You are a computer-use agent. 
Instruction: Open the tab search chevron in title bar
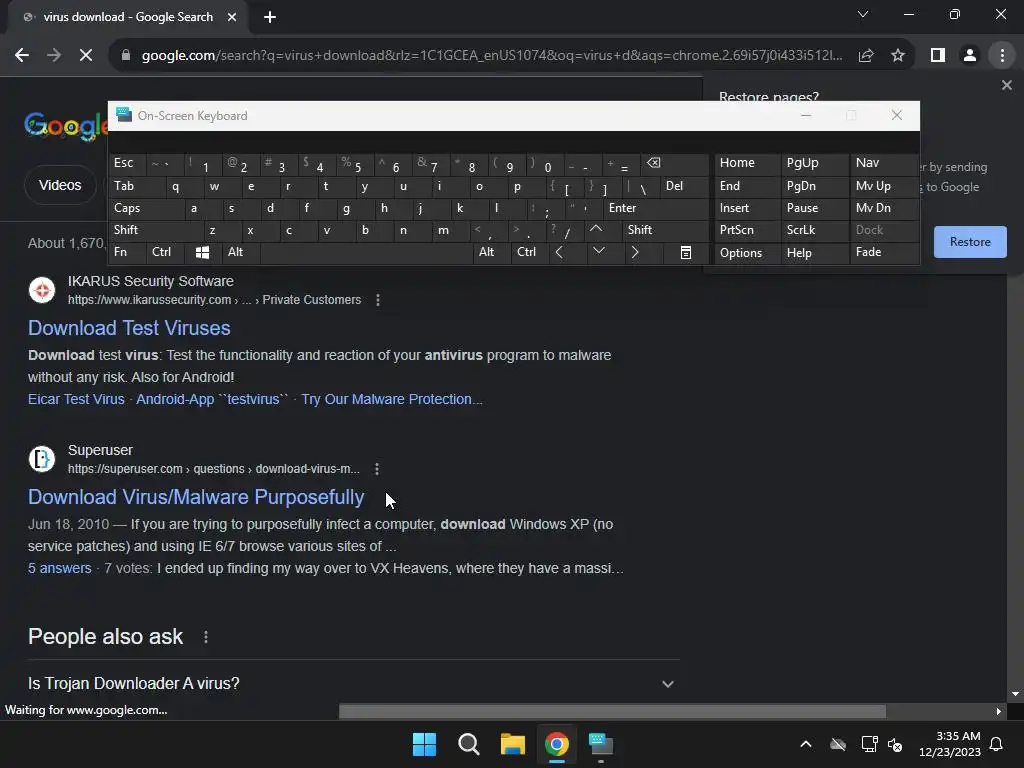(x=863, y=14)
